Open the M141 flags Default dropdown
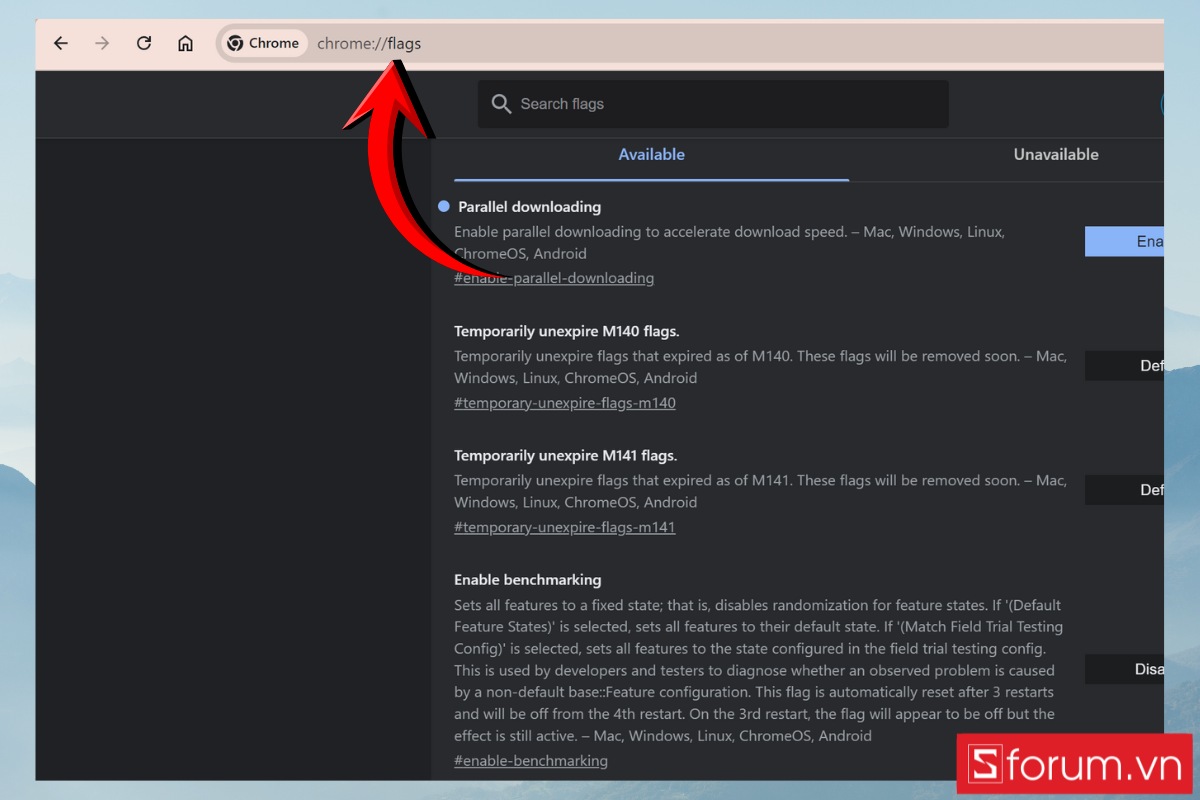This screenshot has height=800, width=1200. pyautogui.click(x=1124, y=489)
